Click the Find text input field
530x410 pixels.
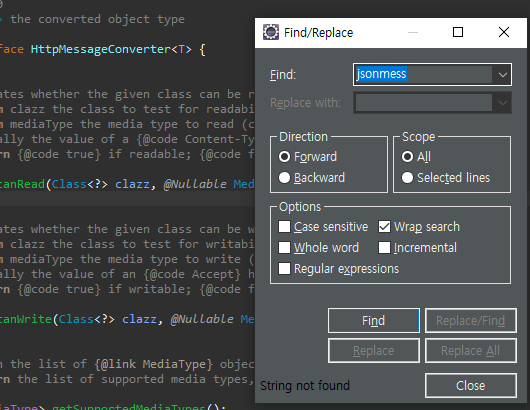tap(423, 74)
